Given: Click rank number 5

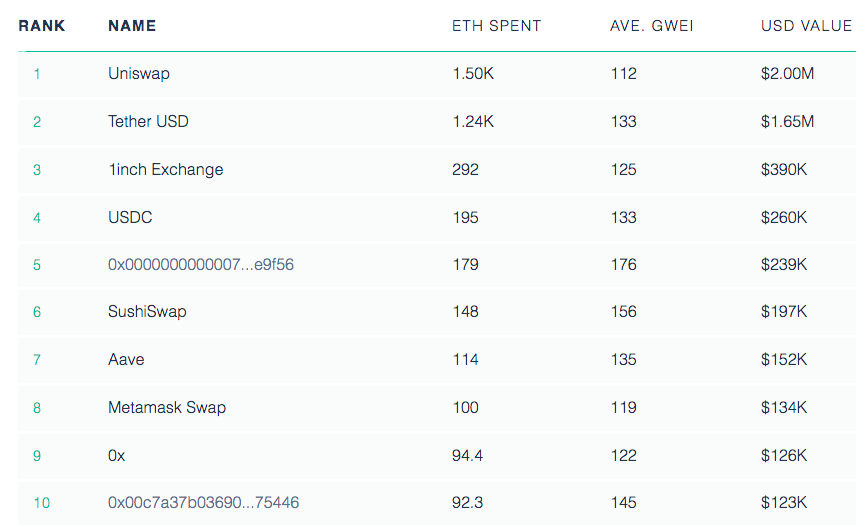Looking at the screenshot, I should click(37, 265).
